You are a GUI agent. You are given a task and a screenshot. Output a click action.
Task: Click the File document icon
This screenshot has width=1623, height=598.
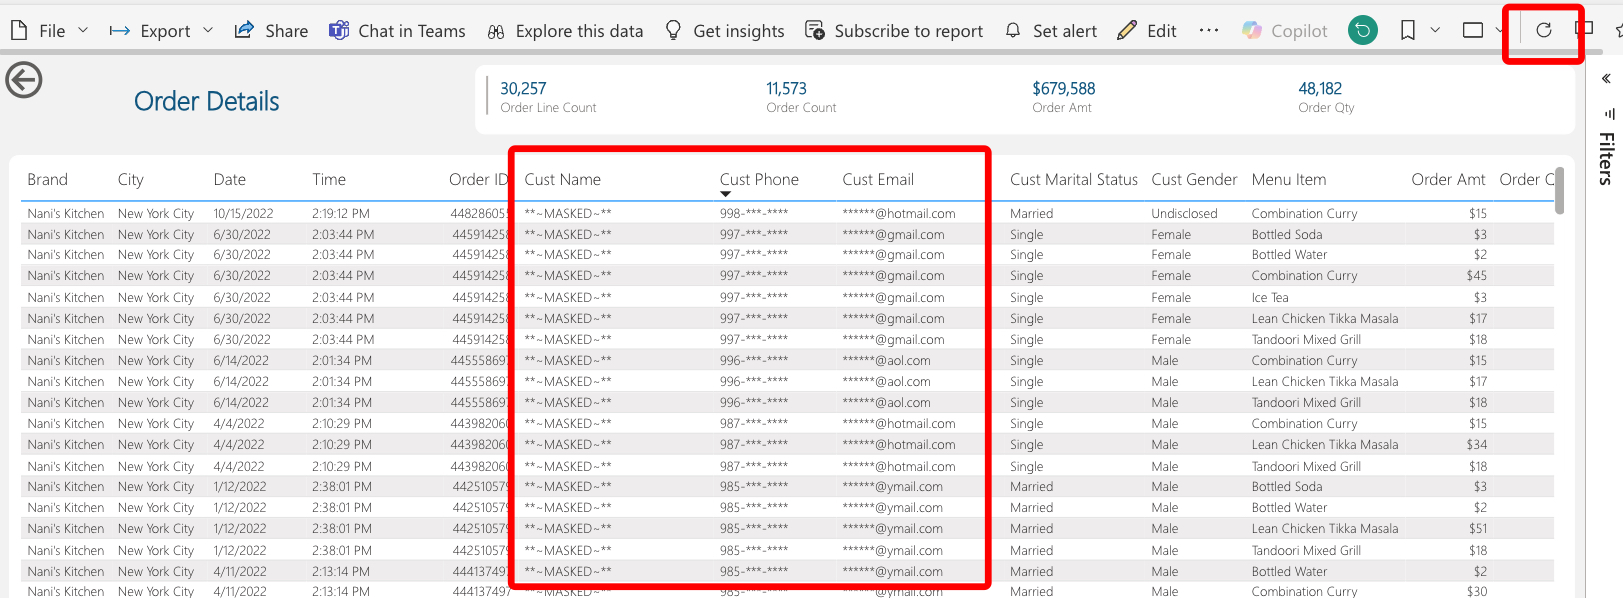click(x=19, y=31)
